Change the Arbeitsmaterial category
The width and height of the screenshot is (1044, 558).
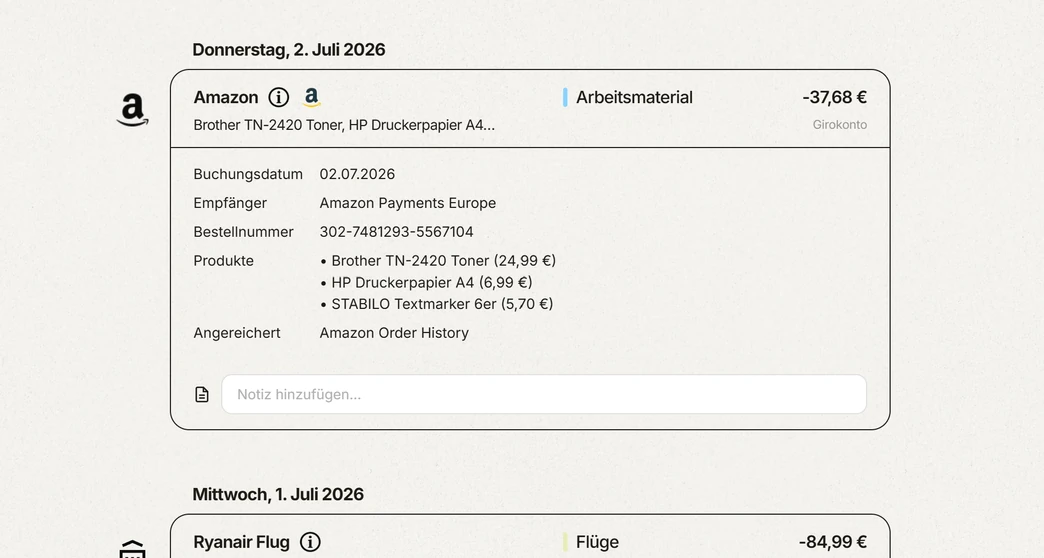coord(634,97)
